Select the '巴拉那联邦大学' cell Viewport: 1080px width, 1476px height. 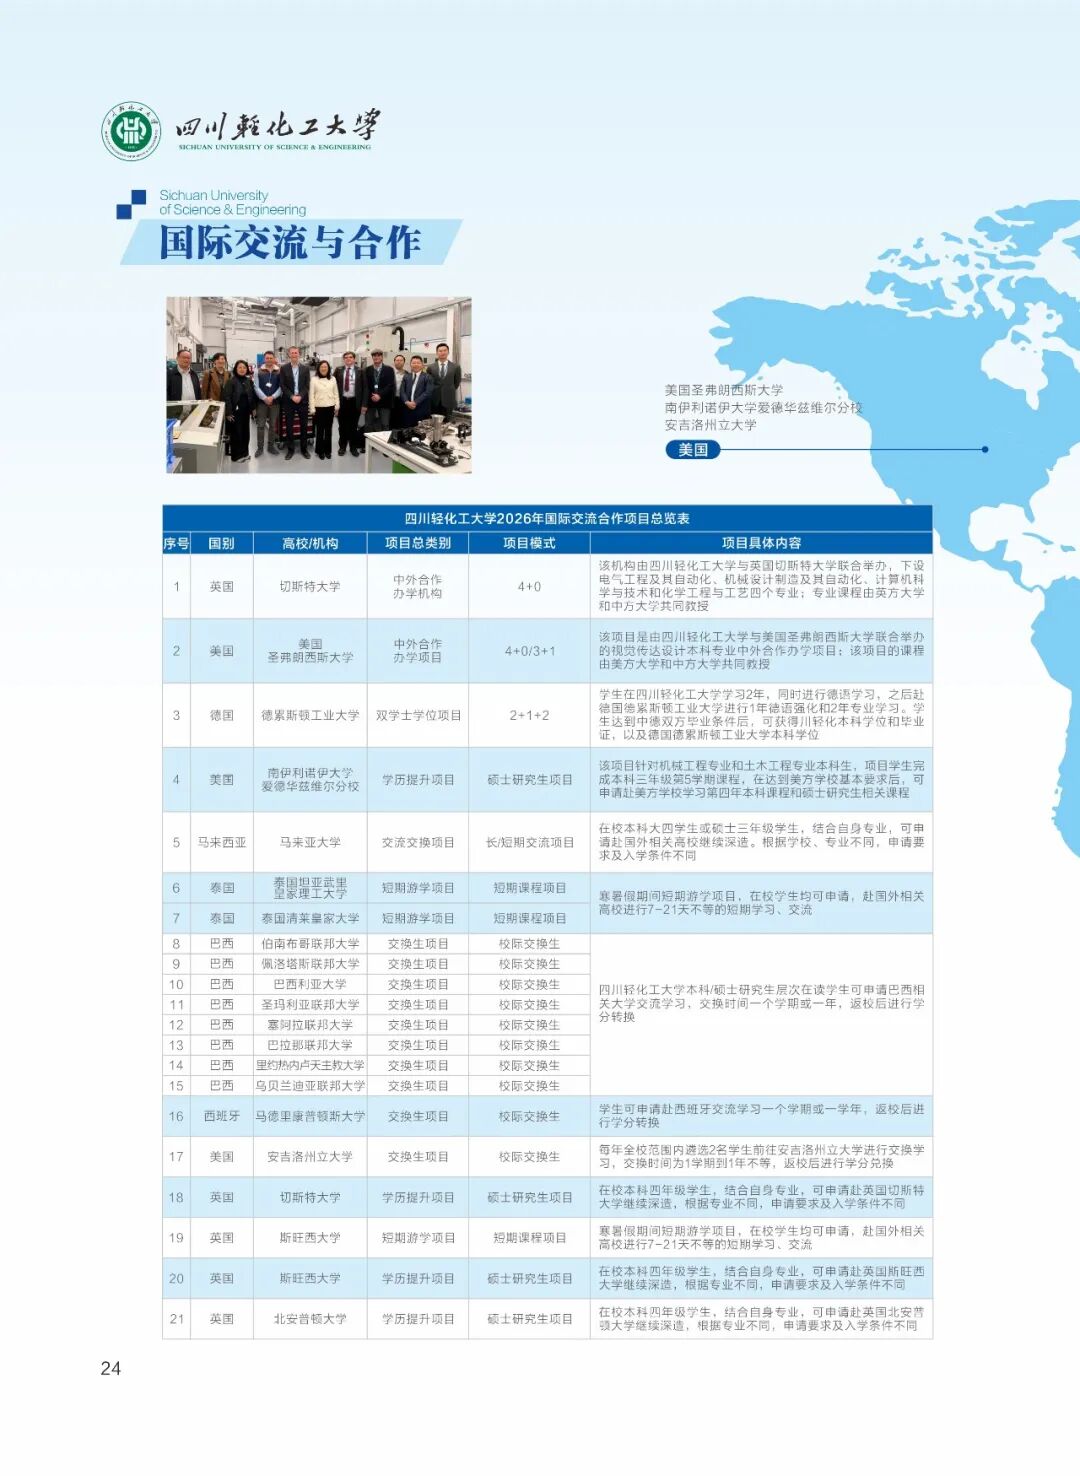(x=310, y=1045)
